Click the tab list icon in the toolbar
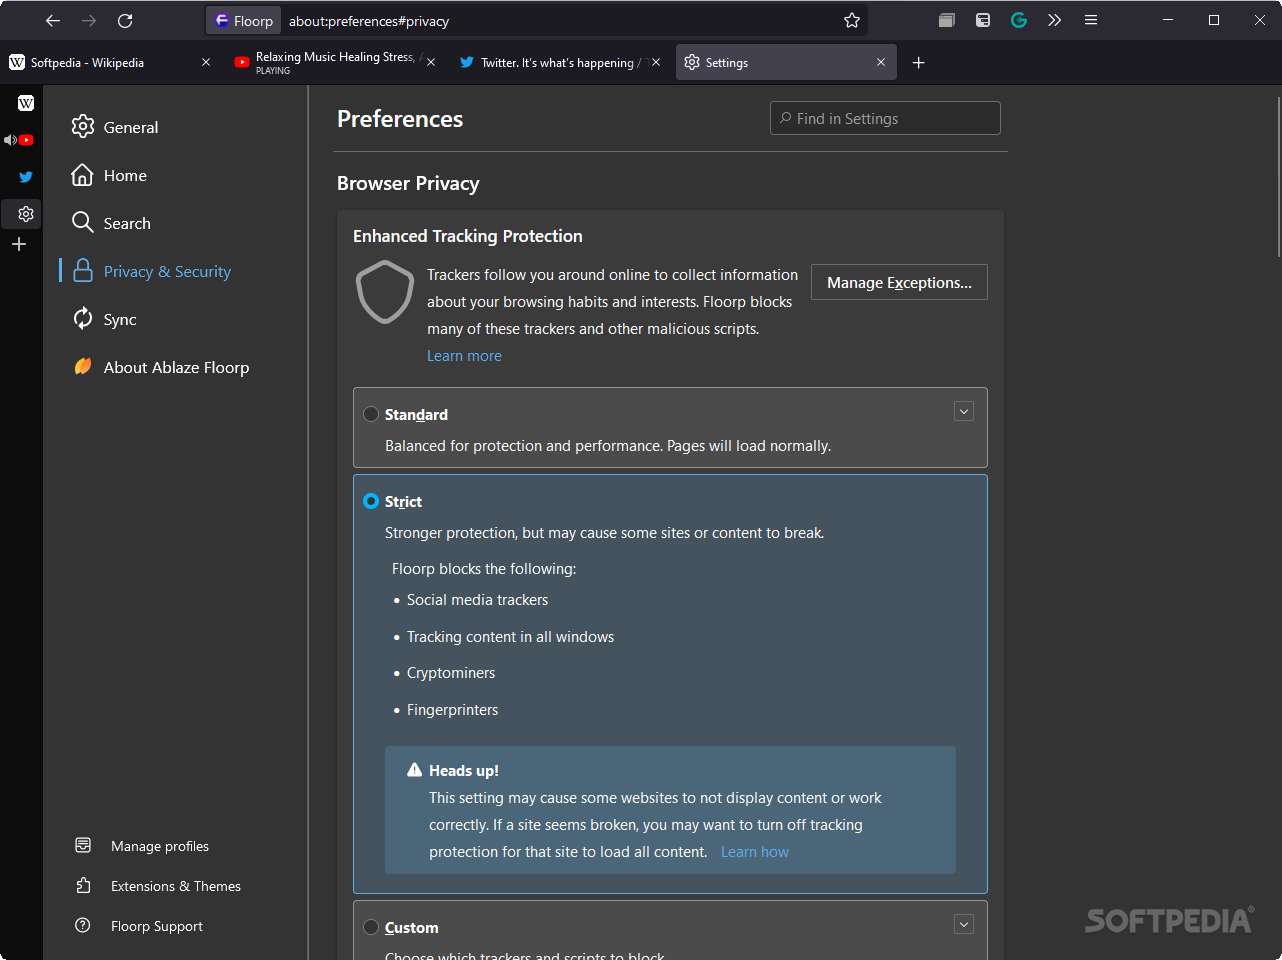The image size is (1282, 960). click(x=947, y=20)
